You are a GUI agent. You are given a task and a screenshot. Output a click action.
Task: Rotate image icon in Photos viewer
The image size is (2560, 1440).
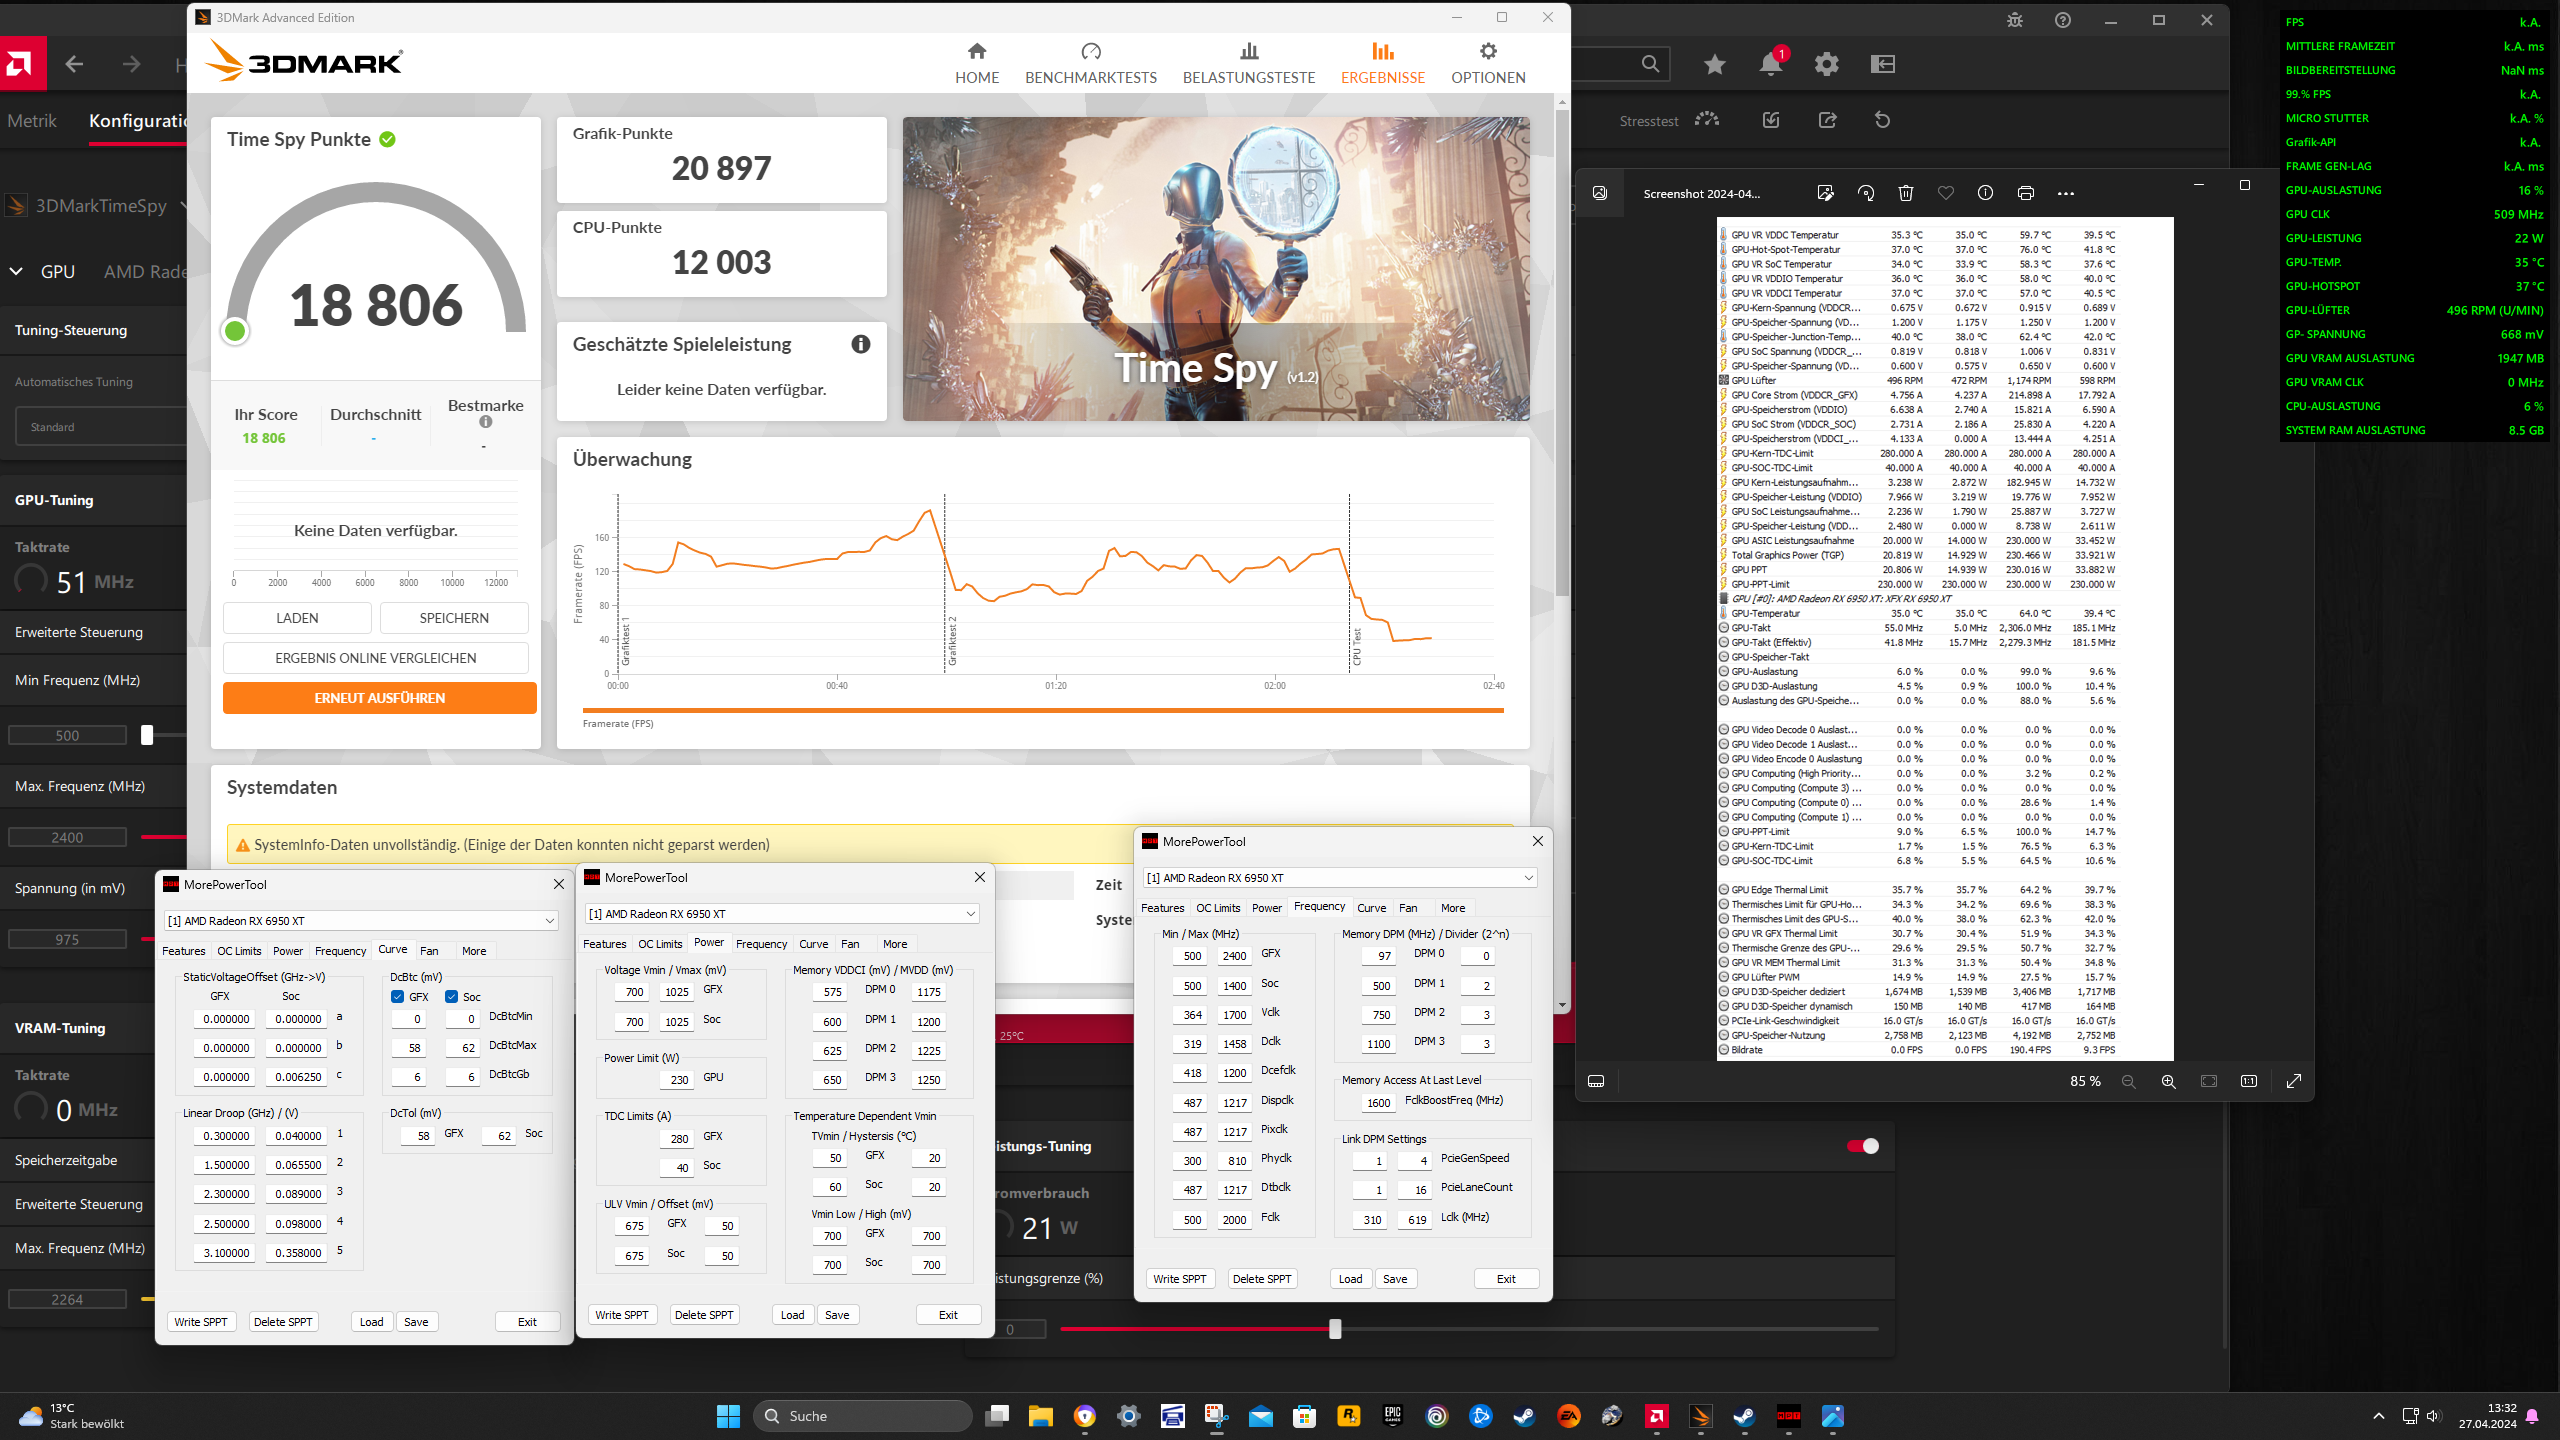pos(1865,193)
